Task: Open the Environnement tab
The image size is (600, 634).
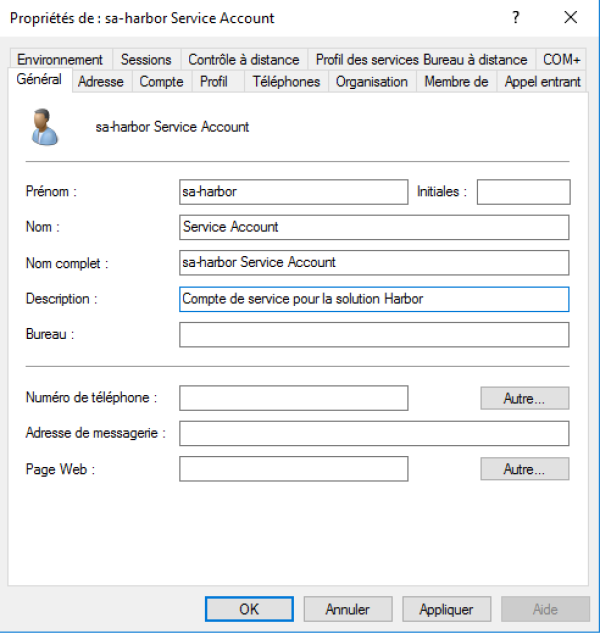Action: click(x=60, y=60)
